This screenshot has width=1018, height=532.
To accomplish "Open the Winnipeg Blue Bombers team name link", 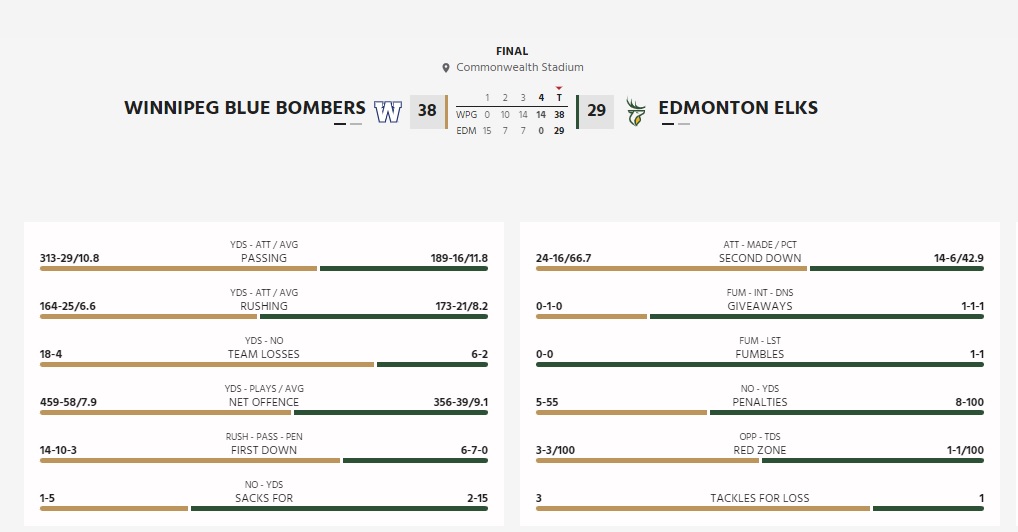I will pyautogui.click(x=245, y=108).
